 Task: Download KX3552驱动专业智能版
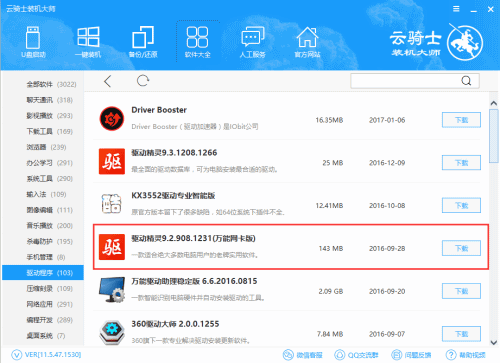461,205
